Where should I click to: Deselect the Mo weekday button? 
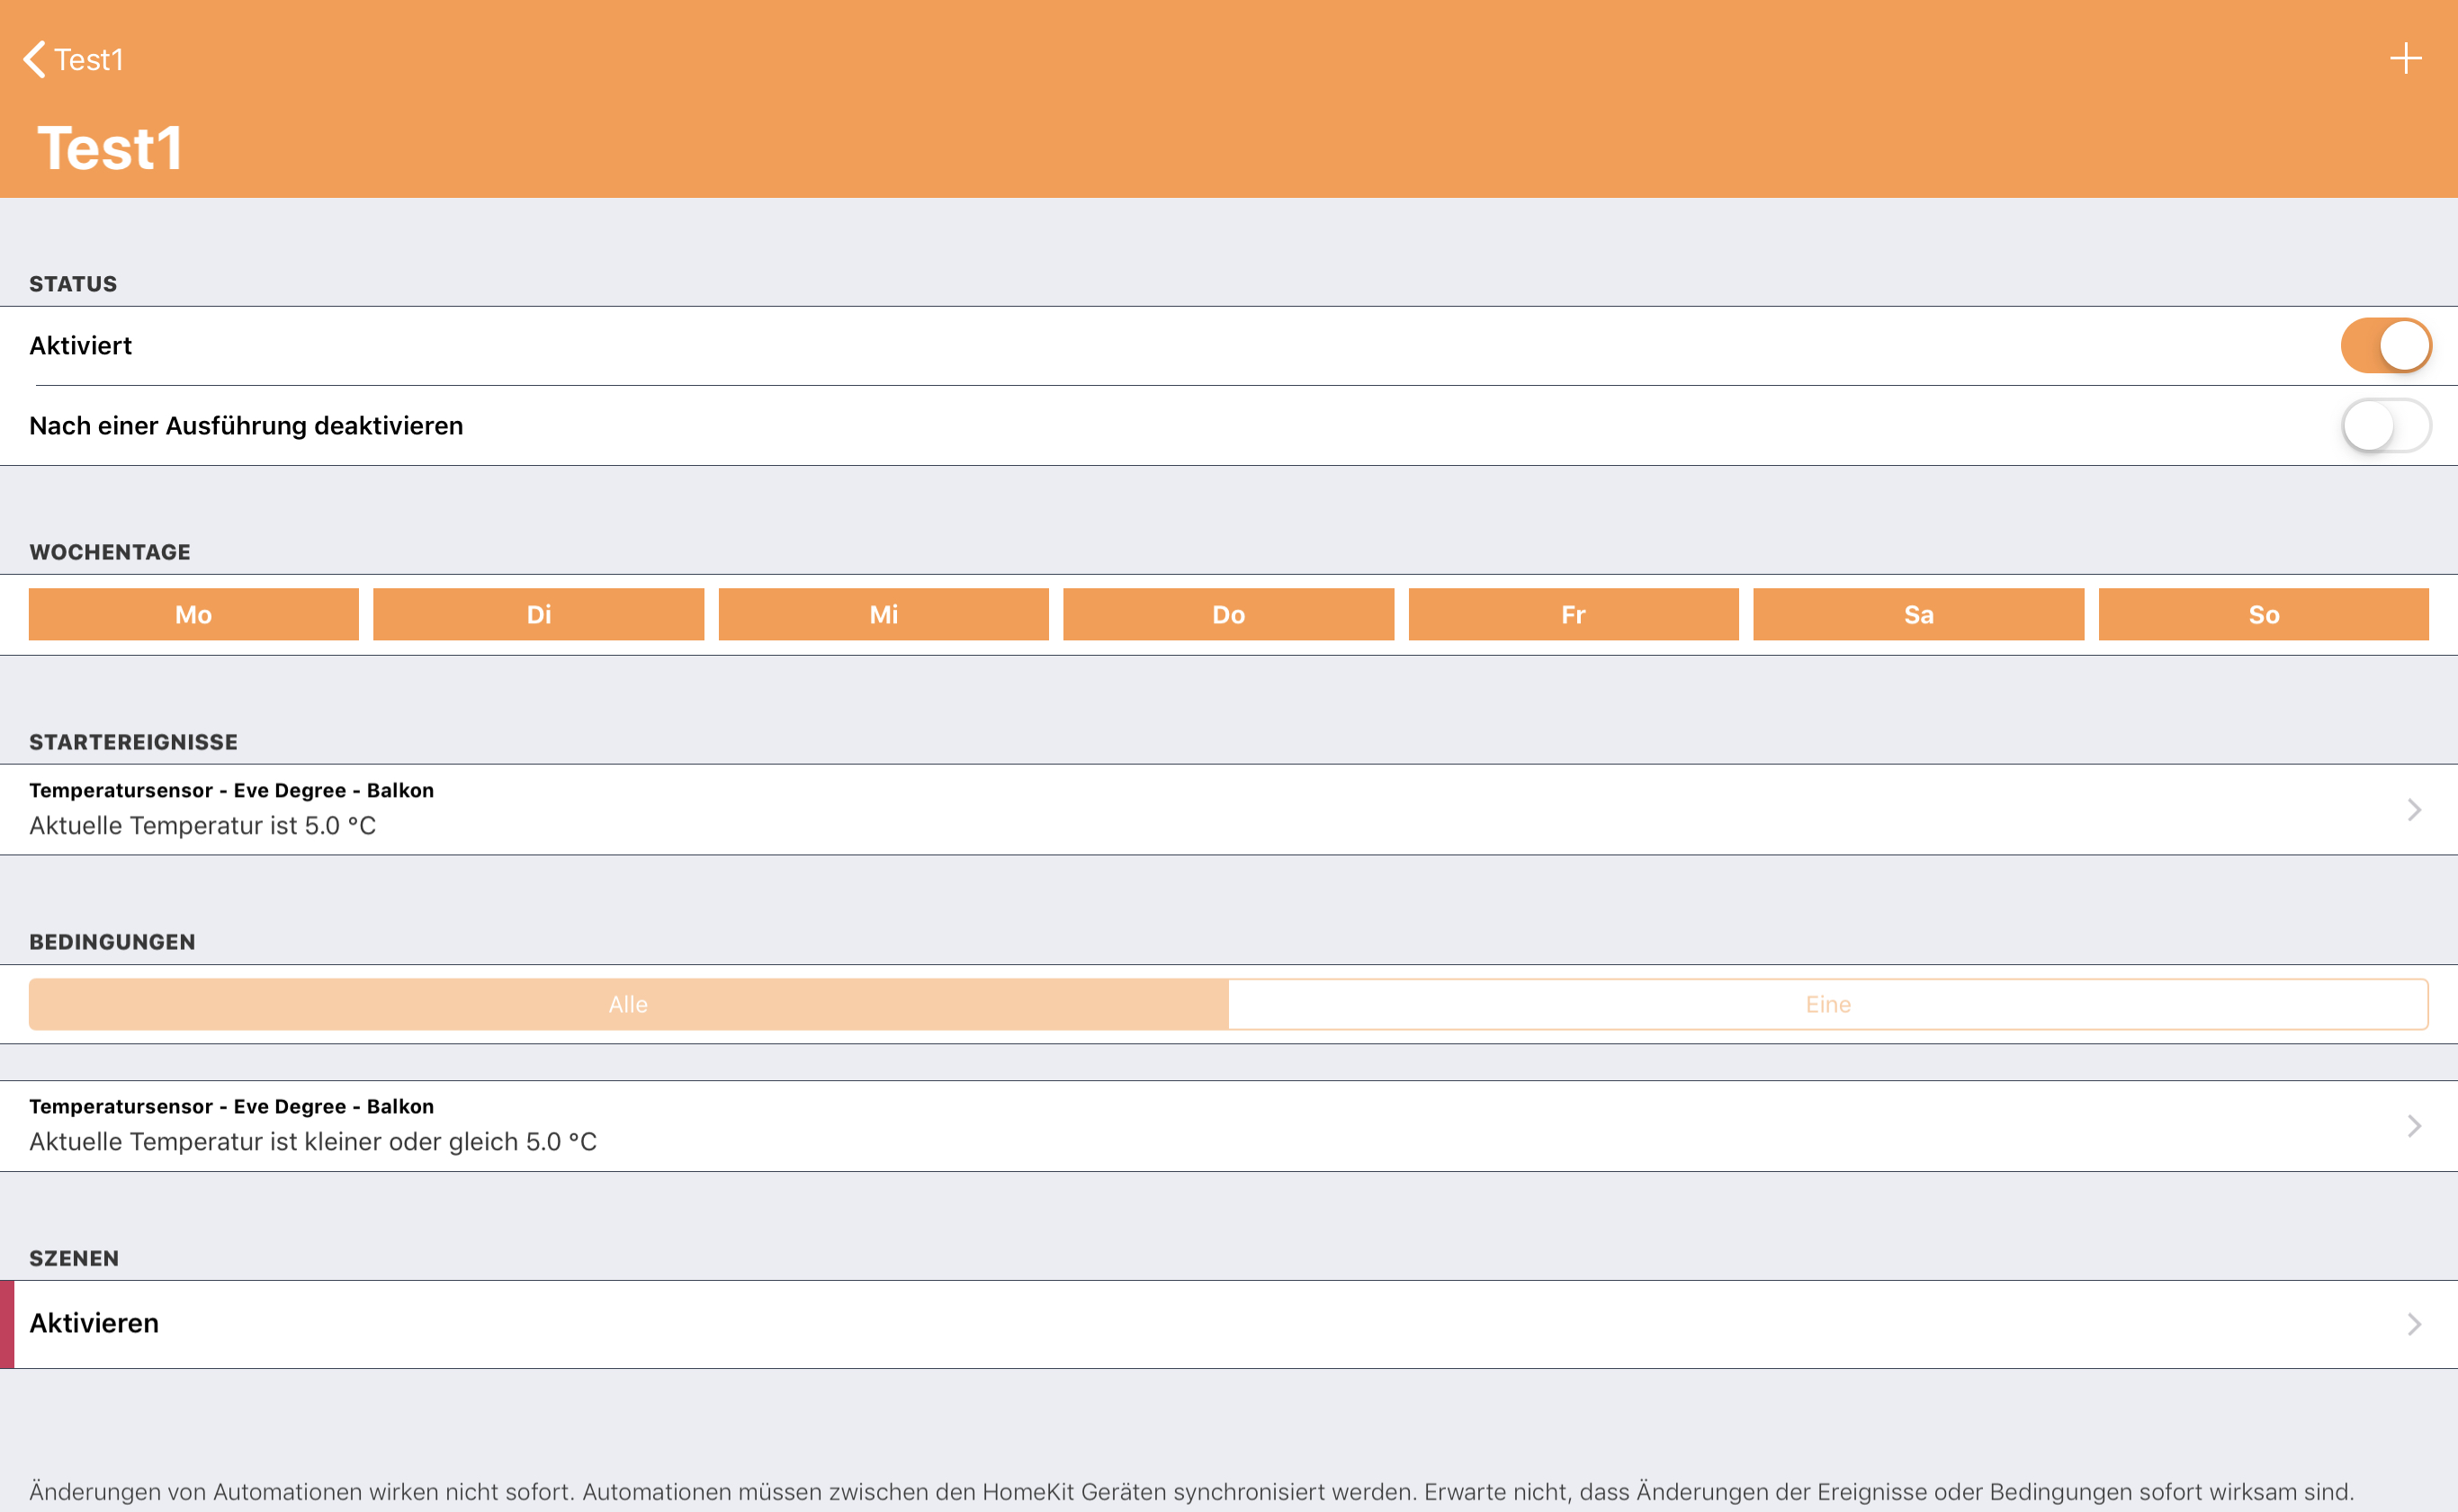pyautogui.click(x=193, y=614)
